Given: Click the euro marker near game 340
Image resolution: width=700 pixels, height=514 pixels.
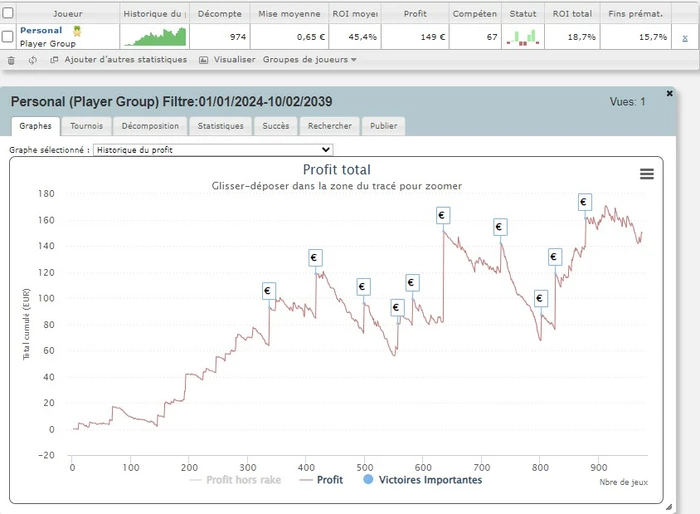Looking at the screenshot, I should click(269, 291).
